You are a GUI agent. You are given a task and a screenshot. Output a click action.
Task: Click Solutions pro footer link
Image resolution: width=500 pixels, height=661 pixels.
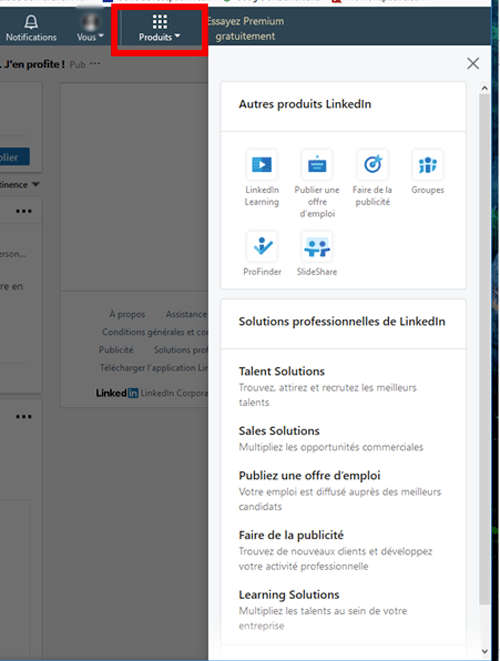click(x=181, y=350)
